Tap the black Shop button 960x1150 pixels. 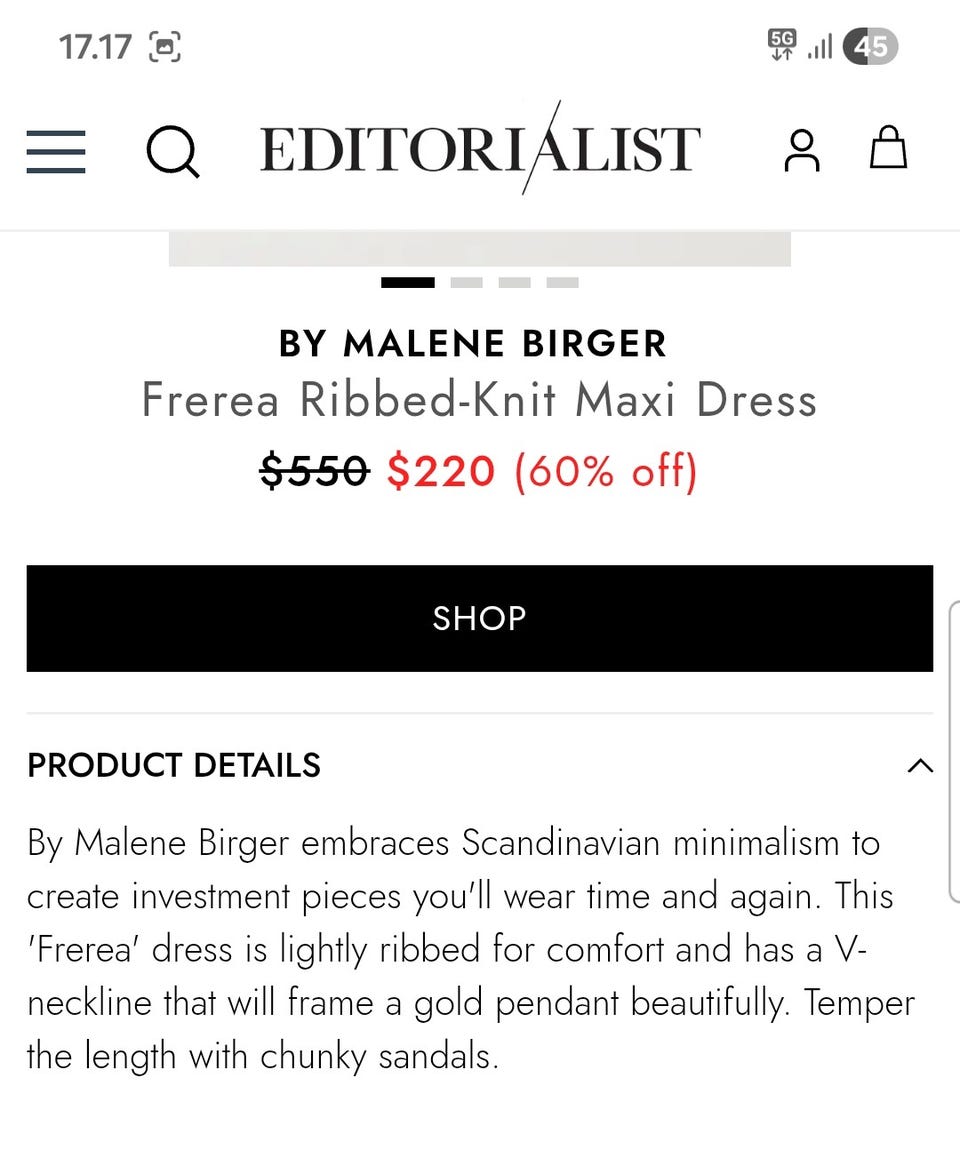[x=480, y=618]
